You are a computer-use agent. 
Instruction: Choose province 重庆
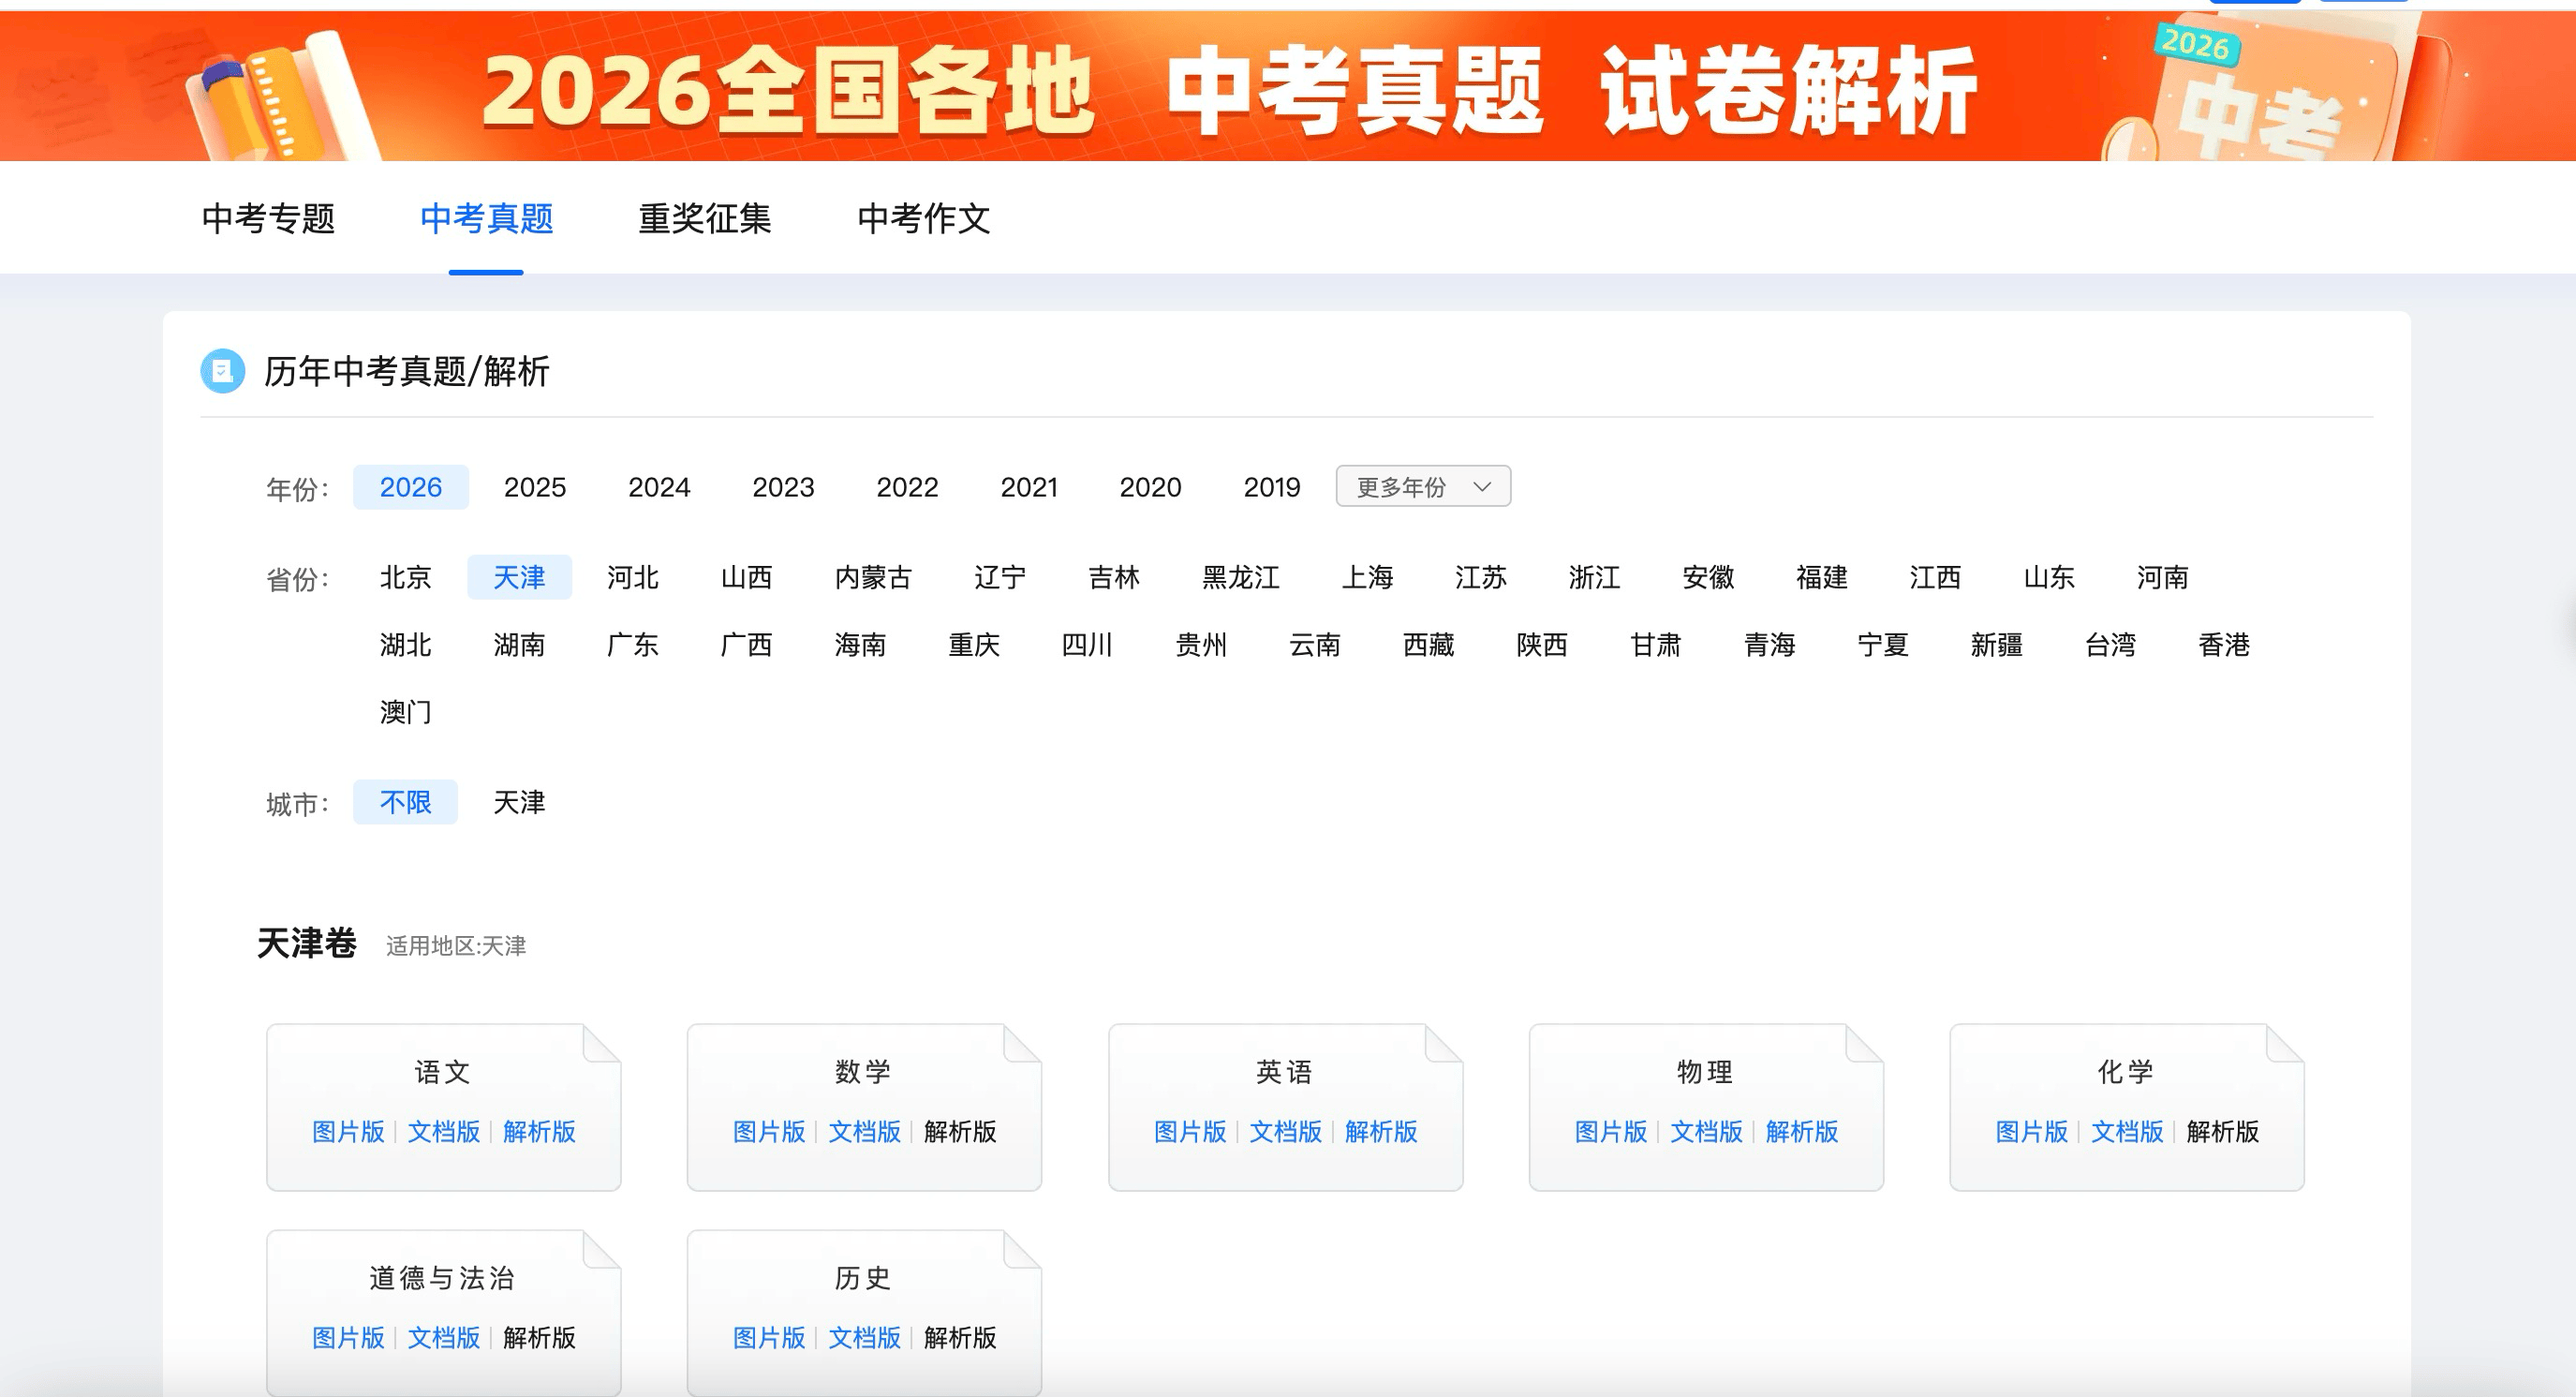coord(974,645)
